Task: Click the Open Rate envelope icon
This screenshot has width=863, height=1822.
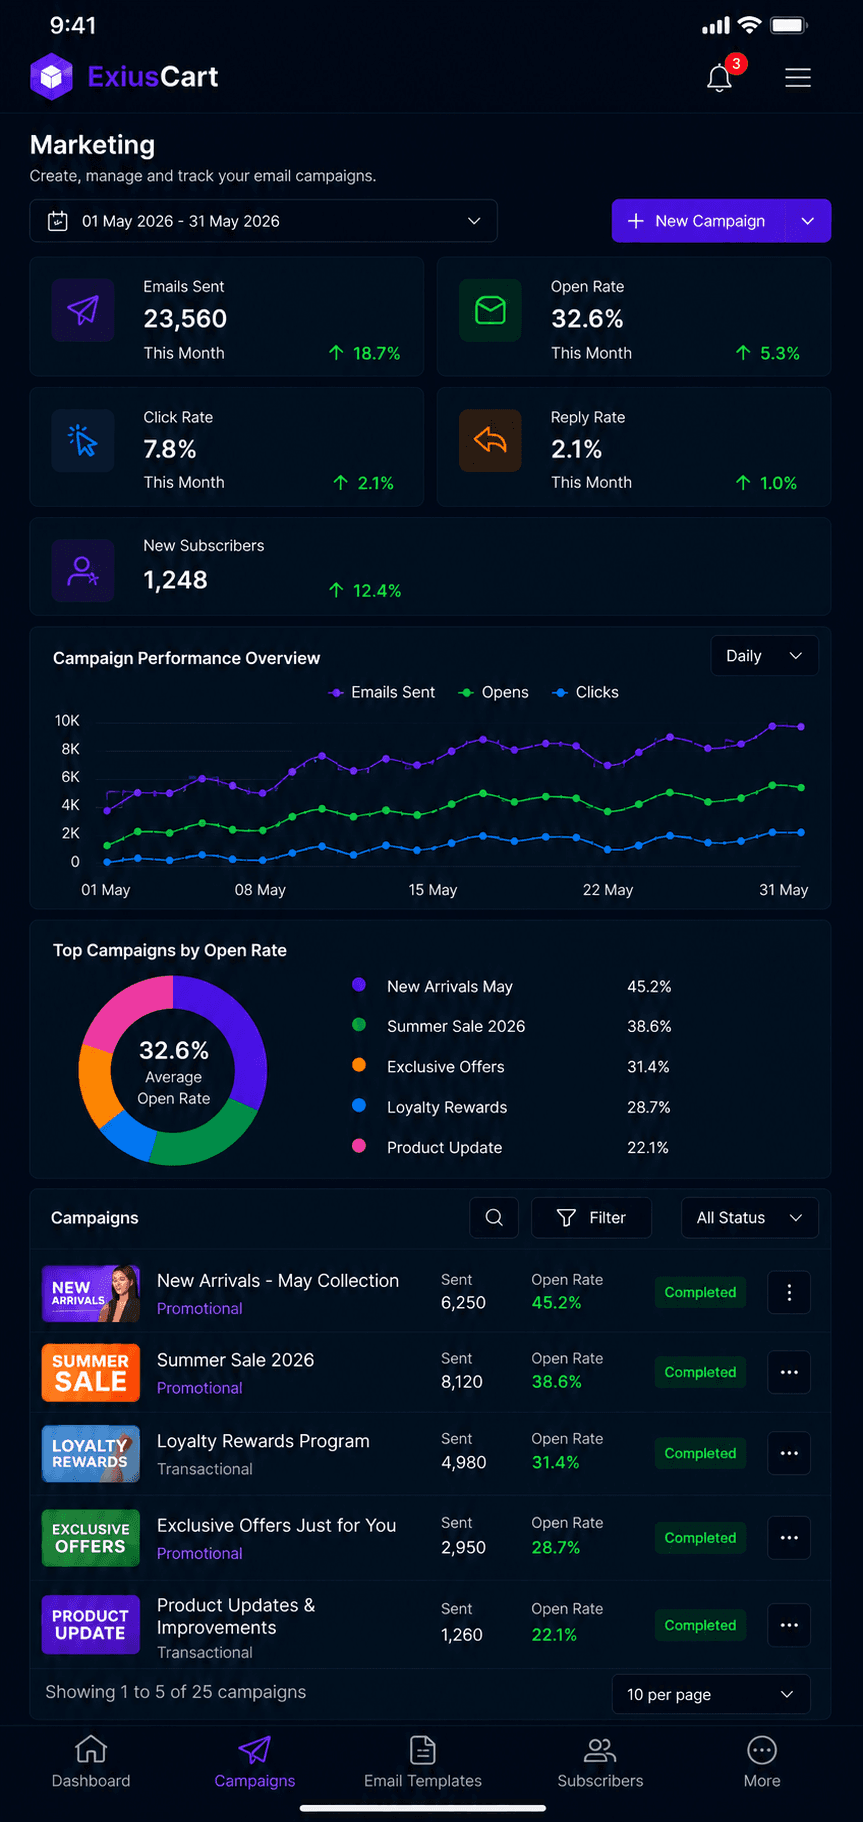Action: (490, 310)
